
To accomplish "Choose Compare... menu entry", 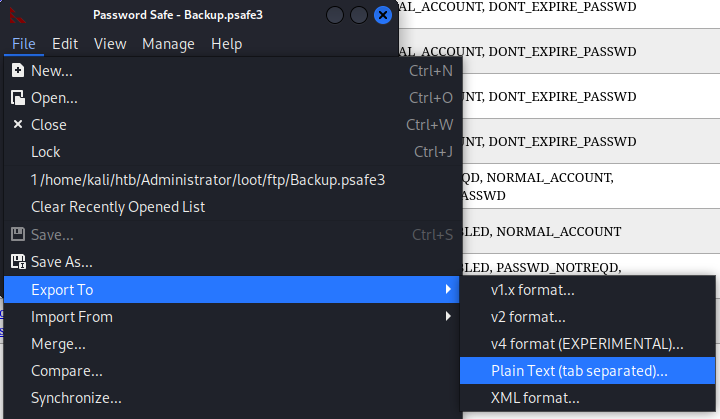I will (231, 371).
